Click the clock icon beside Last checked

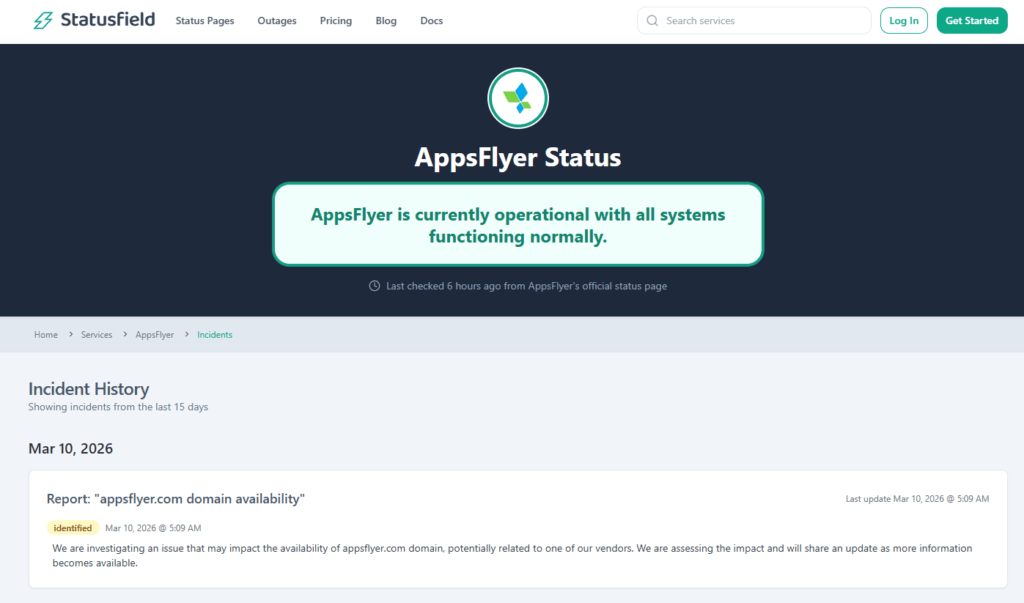[375, 286]
